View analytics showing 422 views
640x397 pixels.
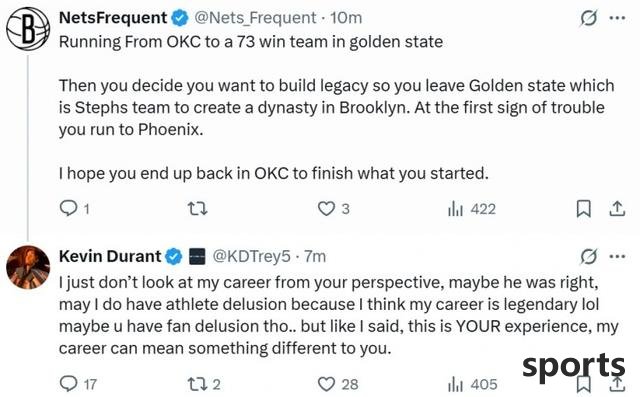(x=472, y=209)
